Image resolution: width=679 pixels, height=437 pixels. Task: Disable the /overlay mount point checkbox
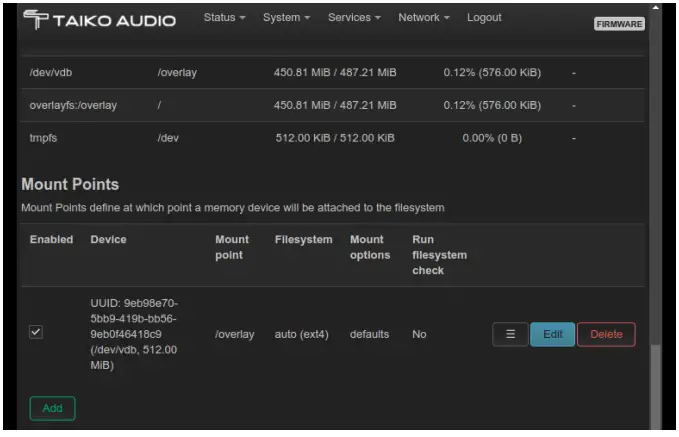click(36, 333)
